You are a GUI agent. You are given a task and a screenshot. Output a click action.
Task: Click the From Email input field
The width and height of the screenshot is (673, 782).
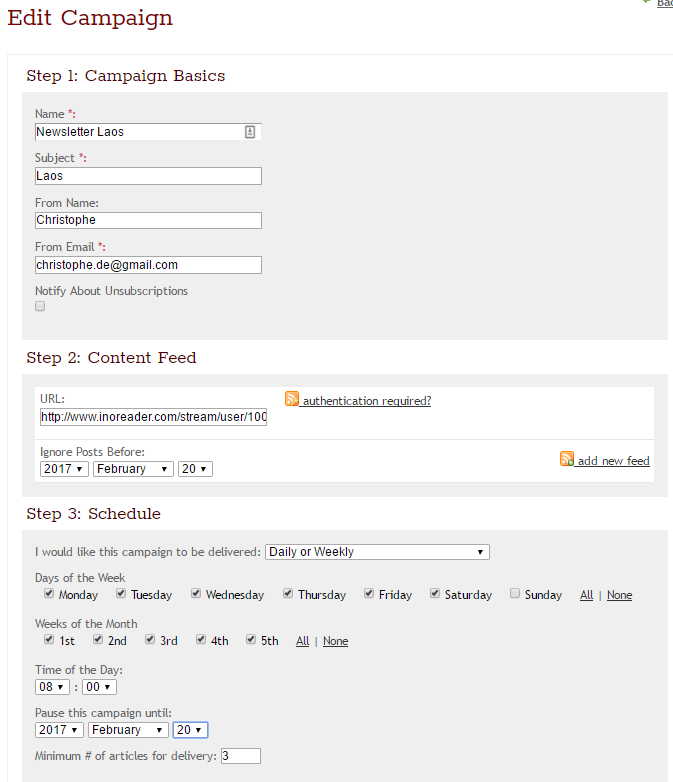tap(148, 265)
